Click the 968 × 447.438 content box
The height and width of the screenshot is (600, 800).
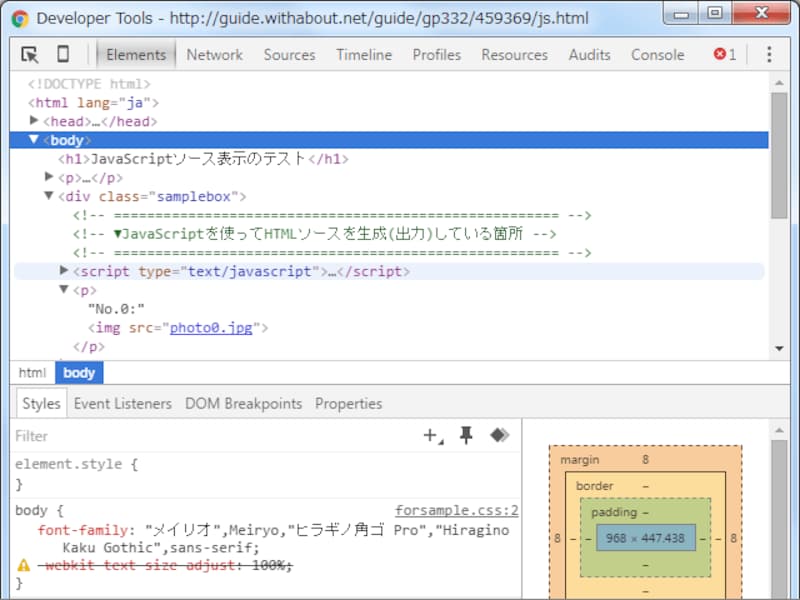coord(645,538)
